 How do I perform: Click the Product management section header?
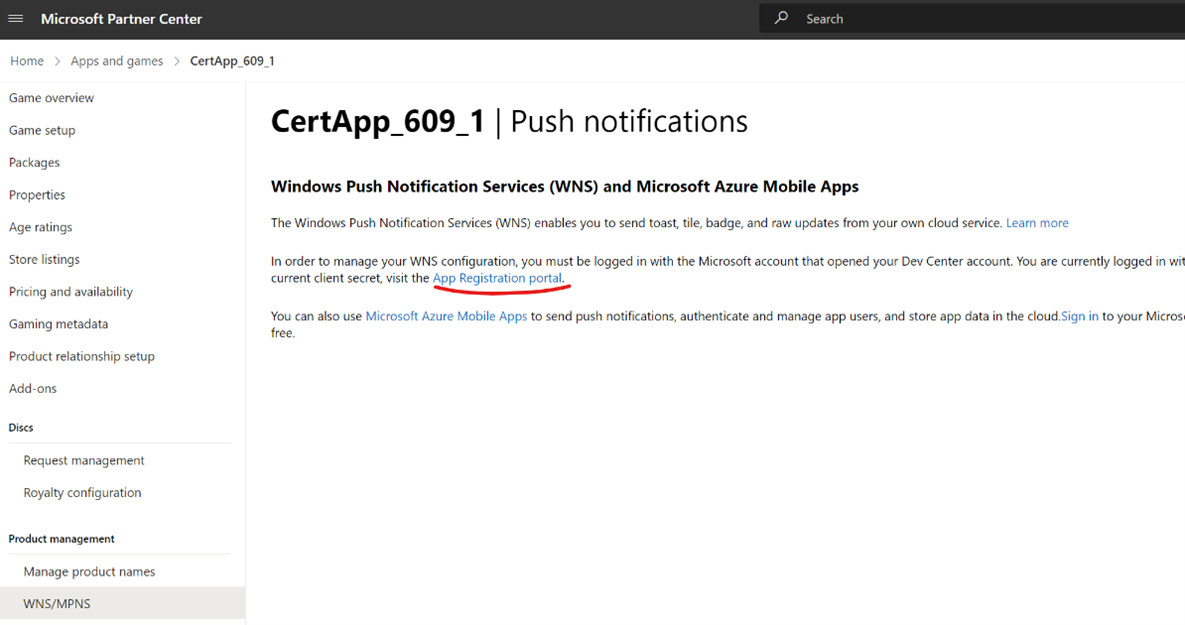click(61, 539)
